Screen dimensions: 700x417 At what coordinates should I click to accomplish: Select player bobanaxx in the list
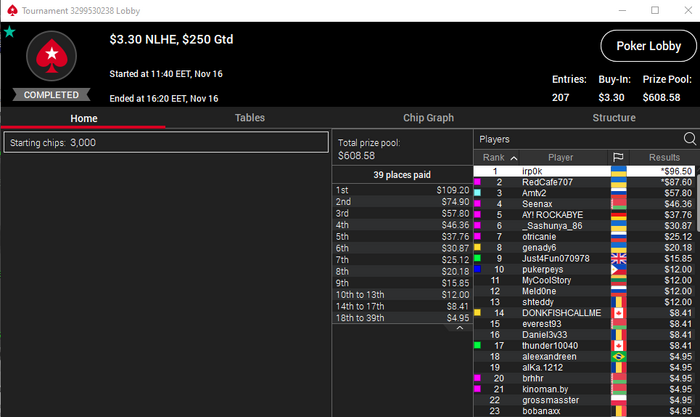point(584,411)
